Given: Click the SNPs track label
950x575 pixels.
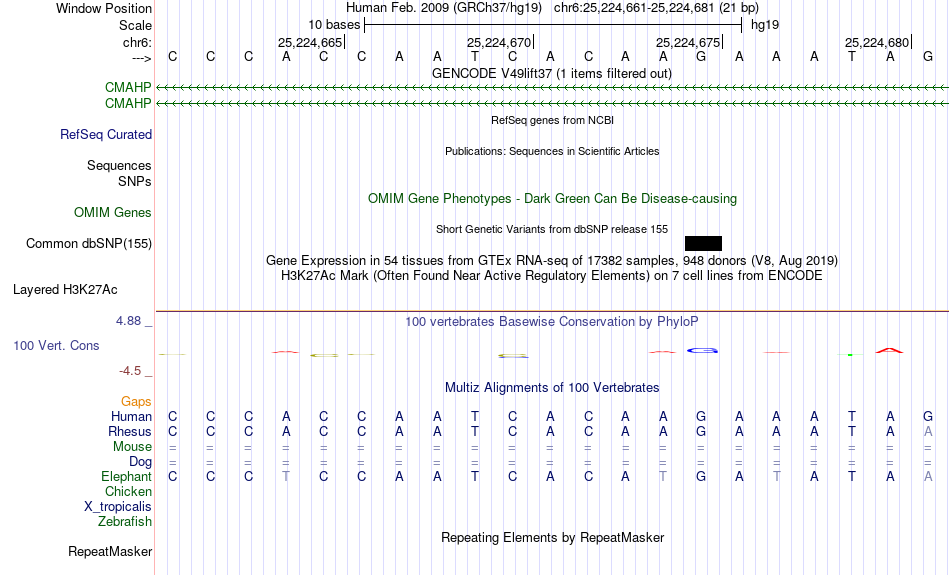Looking at the screenshot, I should [135, 181].
